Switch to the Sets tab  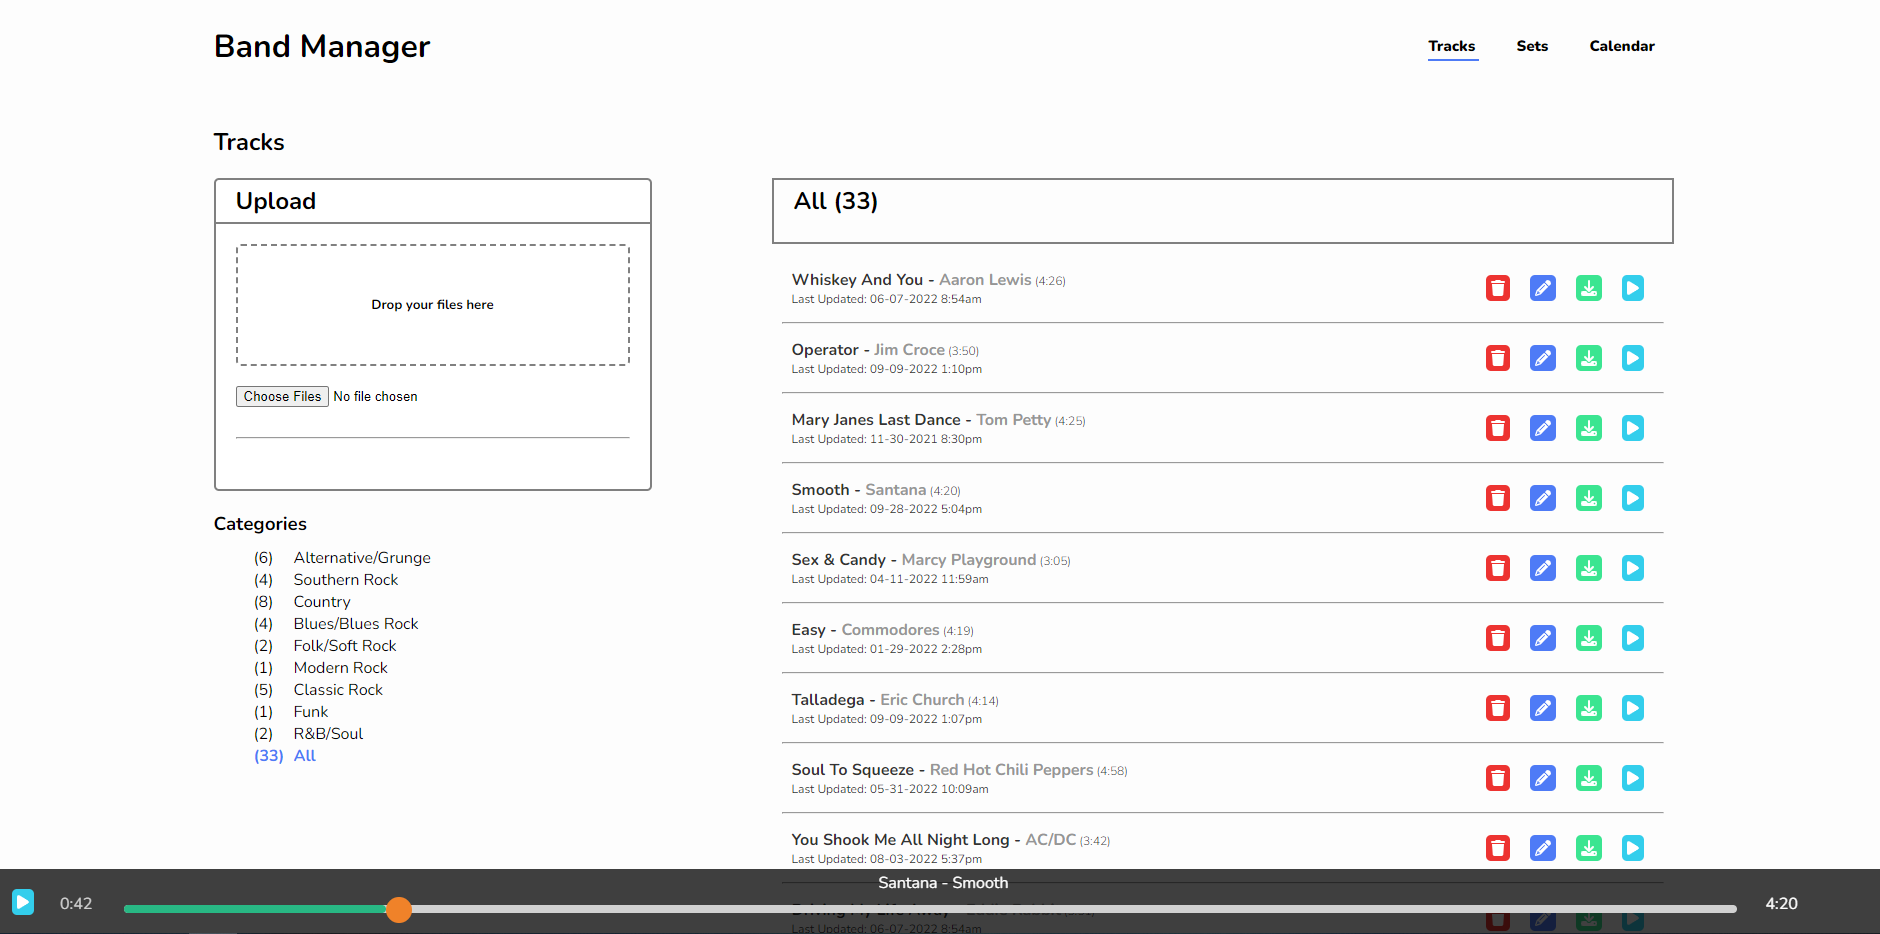coord(1532,46)
